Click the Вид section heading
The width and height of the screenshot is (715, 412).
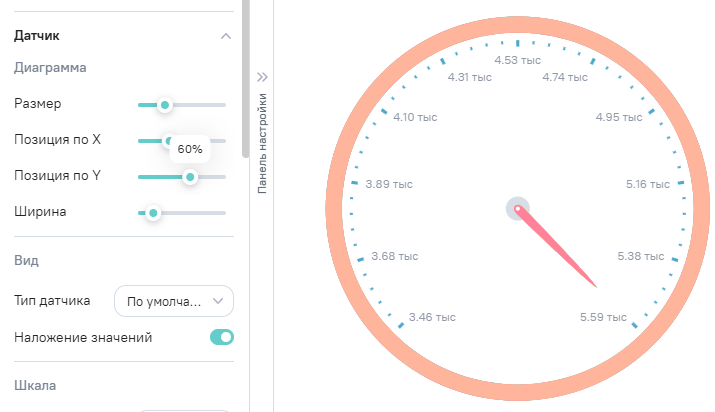click(27, 260)
